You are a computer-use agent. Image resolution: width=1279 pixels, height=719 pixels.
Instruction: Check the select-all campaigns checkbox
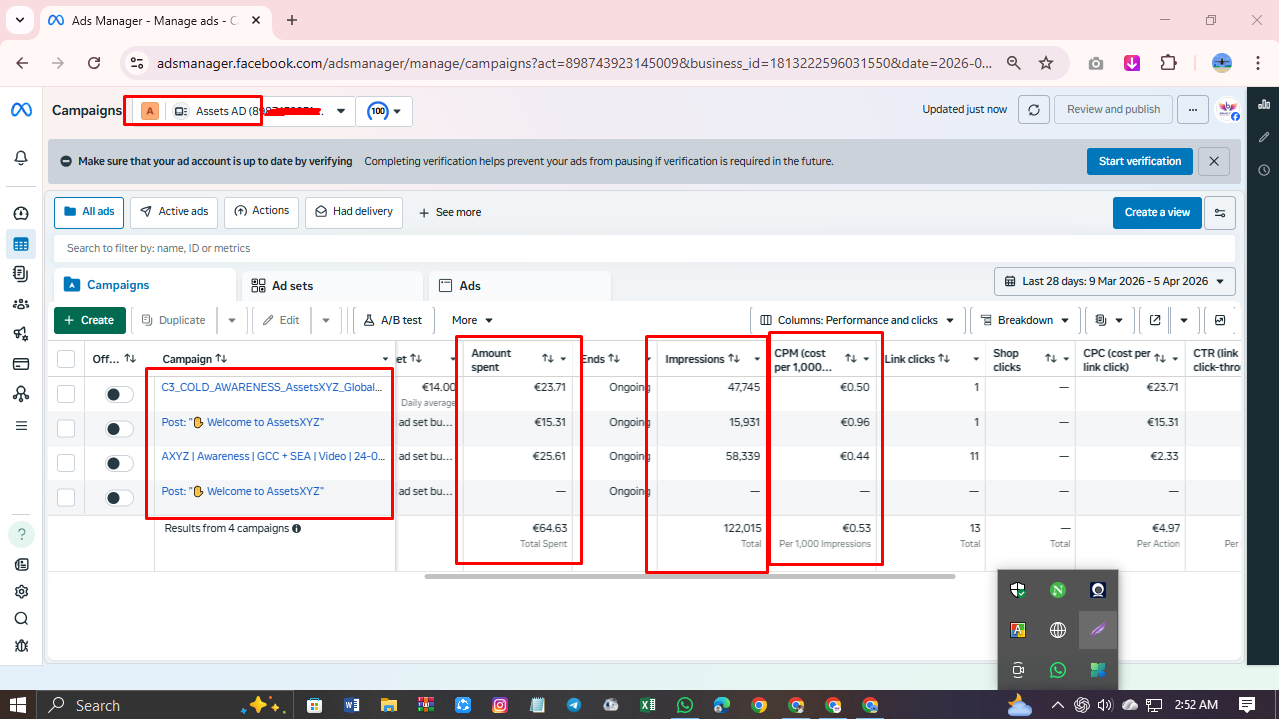tap(66, 359)
